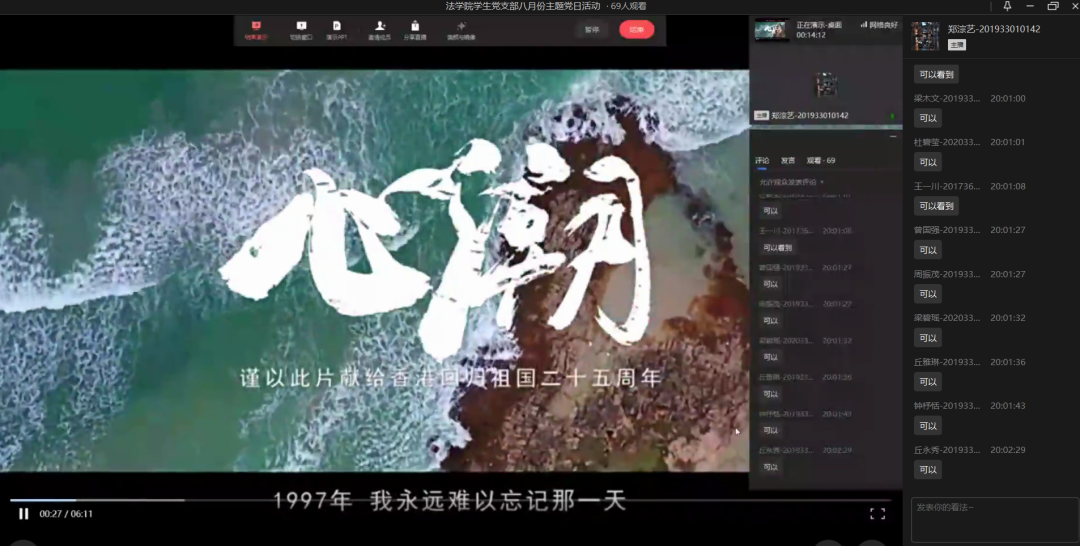Click sender name 曾国强-201933…
Viewport: 1080px width, 546px height.
click(x=947, y=230)
